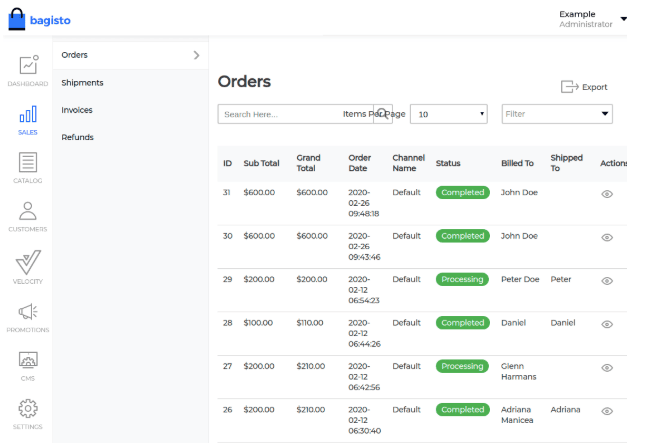Screen dimensions: 656x448
Task: Click the Shipped To name Adriana
Action: [x=565, y=410]
